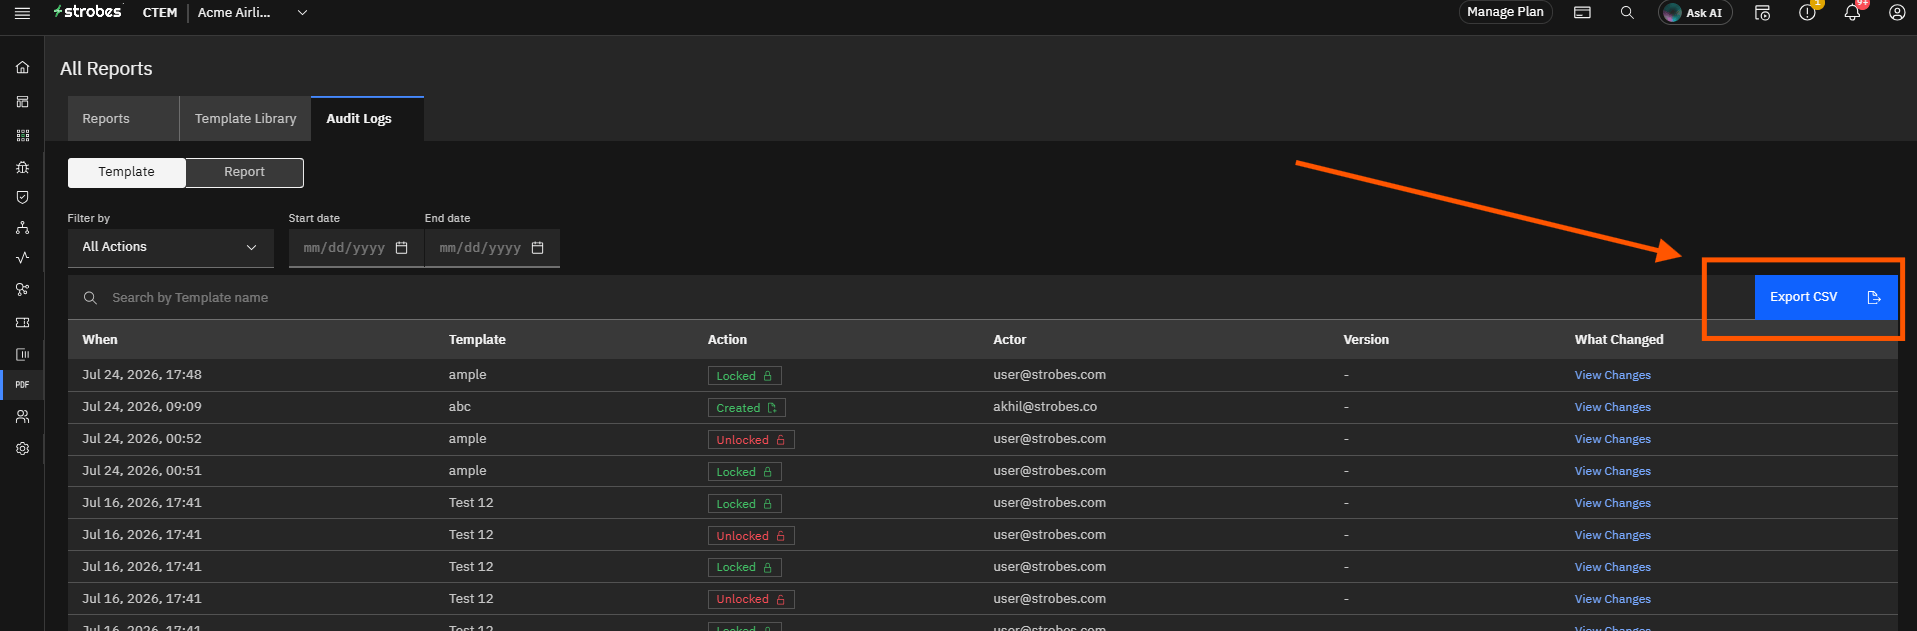The image size is (1917, 631).
Task: Switch to the Reports tab
Action: [x=123, y=118]
